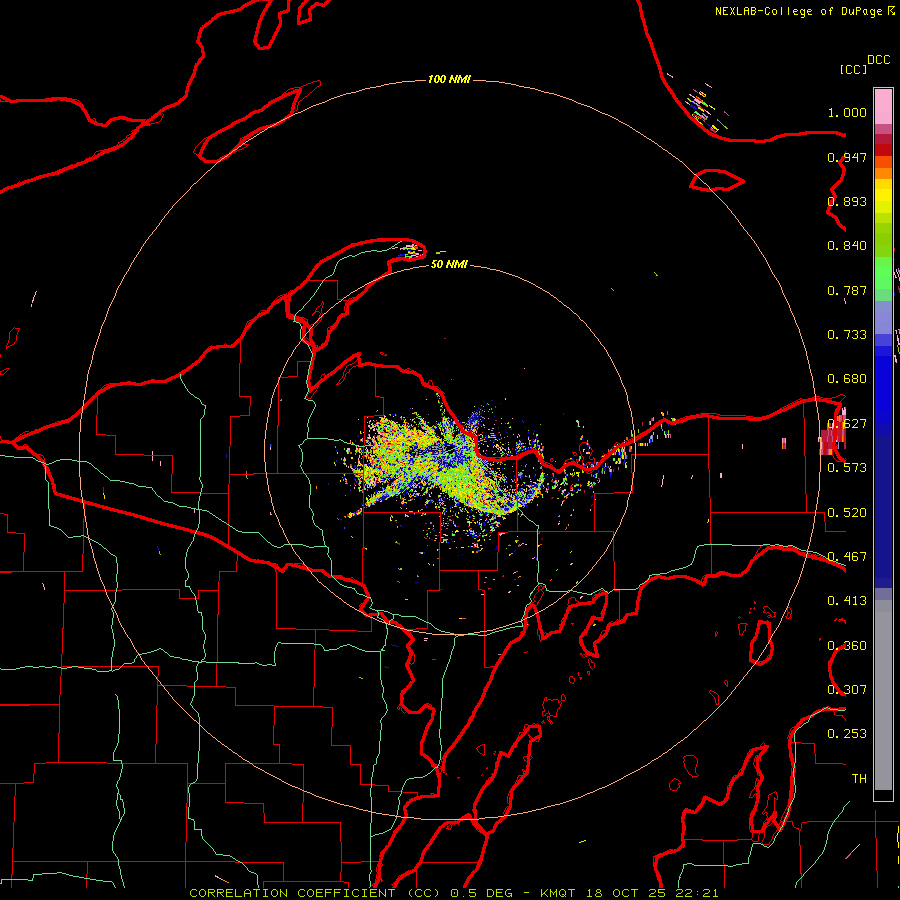The height and width of the screenshot is (900, 900).
Task: Click the DCC label above the color scale
Action: 879,60
